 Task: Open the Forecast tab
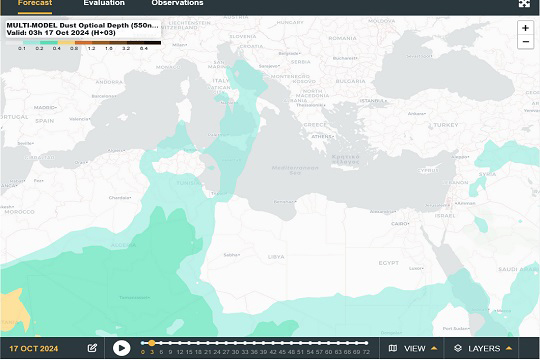[x=35, y=3]
